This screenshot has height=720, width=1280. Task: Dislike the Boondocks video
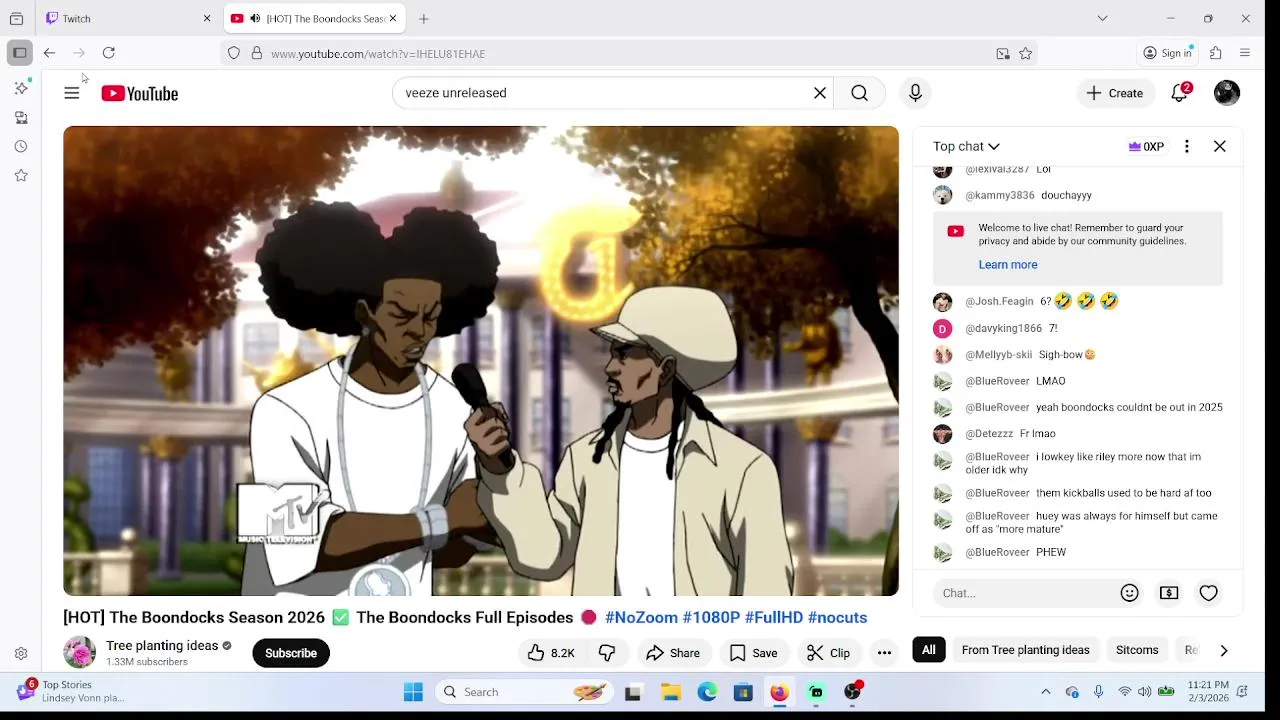click(607, 653)
